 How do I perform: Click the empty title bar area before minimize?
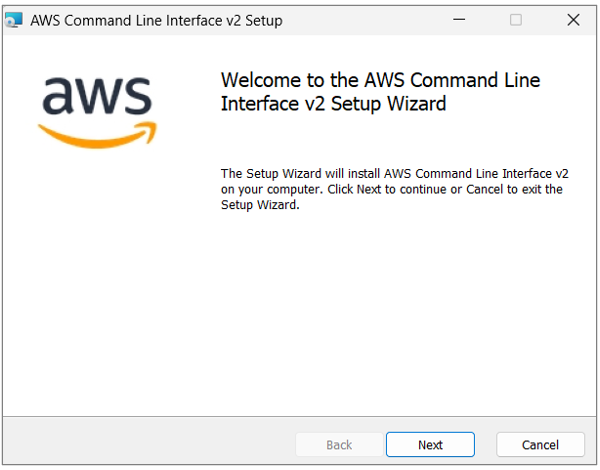tap(364, 20)
